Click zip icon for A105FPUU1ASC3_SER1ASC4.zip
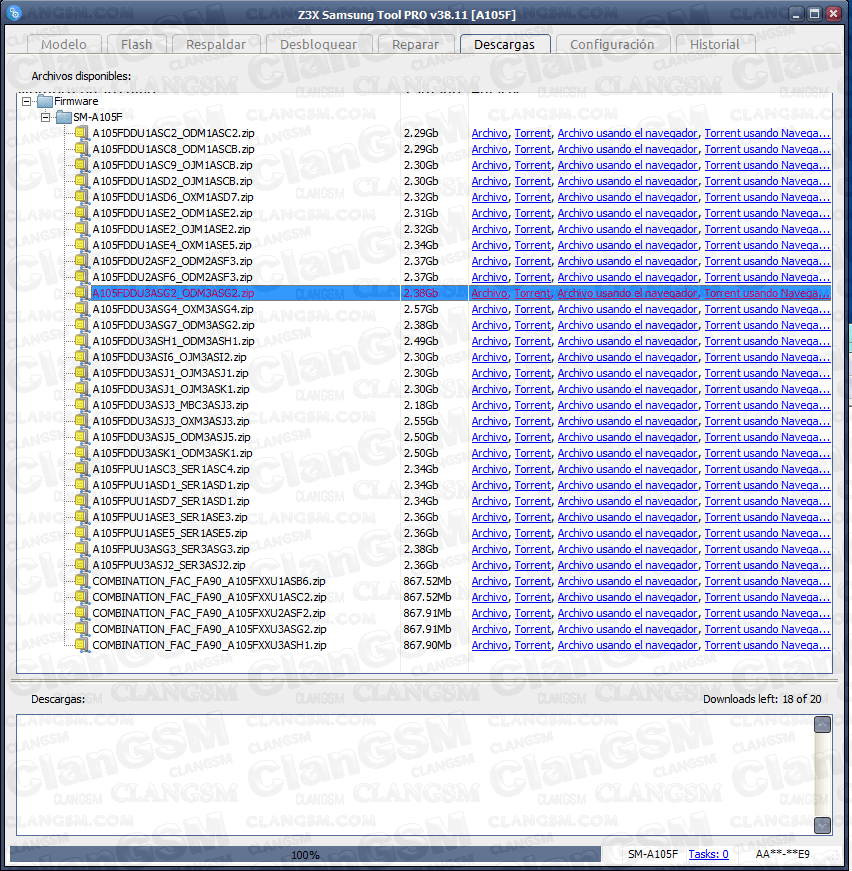 pyautogui.click(x=82, y=469)
